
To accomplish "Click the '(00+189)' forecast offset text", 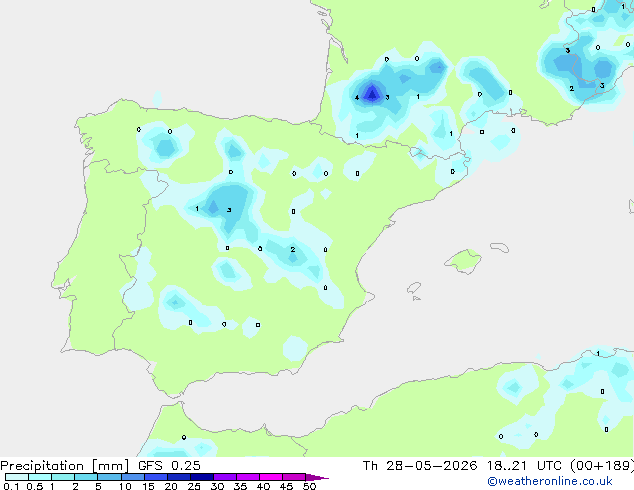I will 602,466.
